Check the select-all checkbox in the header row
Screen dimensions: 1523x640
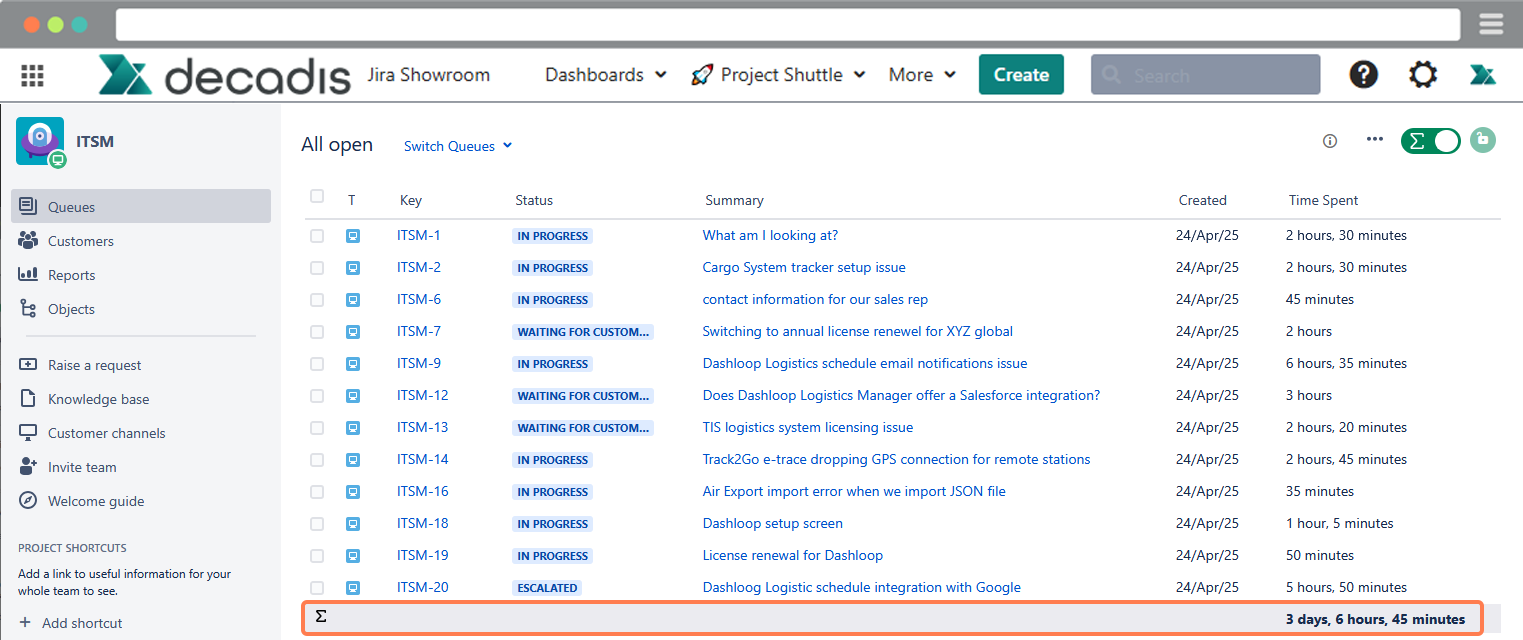pyautogui.click(x=316, y=197)
